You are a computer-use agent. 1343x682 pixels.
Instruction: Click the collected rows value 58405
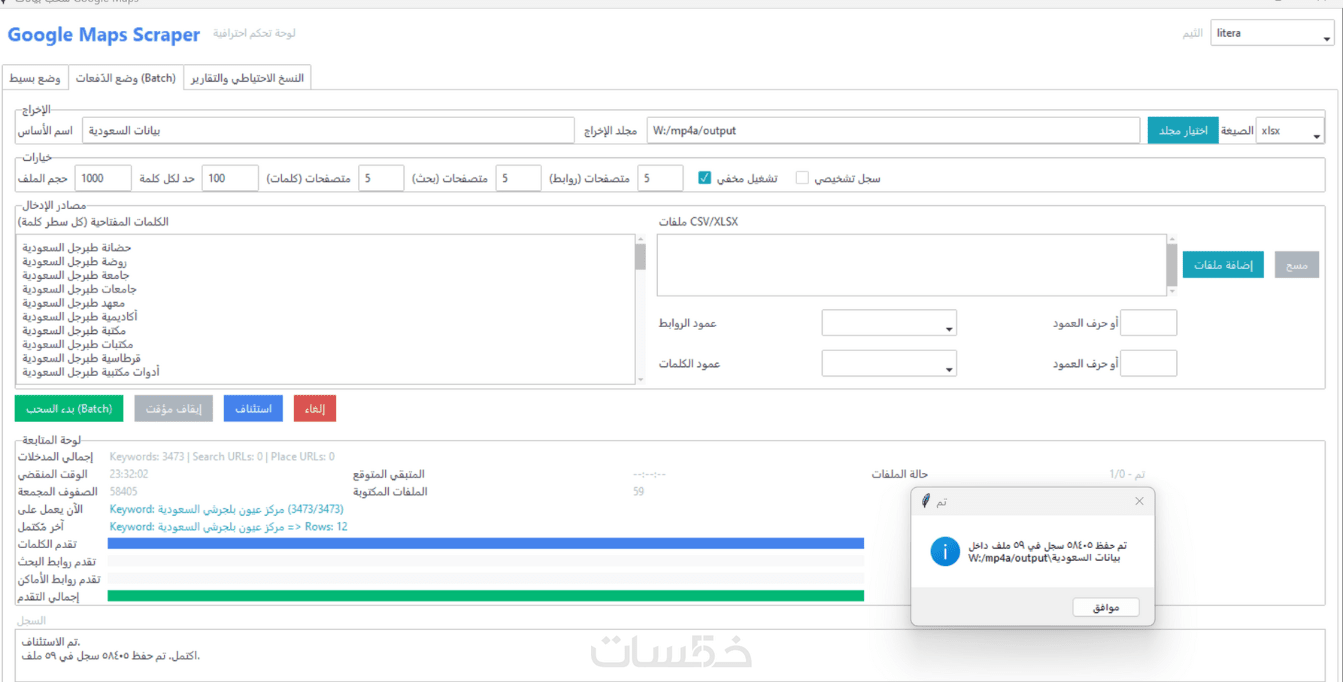(x=124, y=492)
